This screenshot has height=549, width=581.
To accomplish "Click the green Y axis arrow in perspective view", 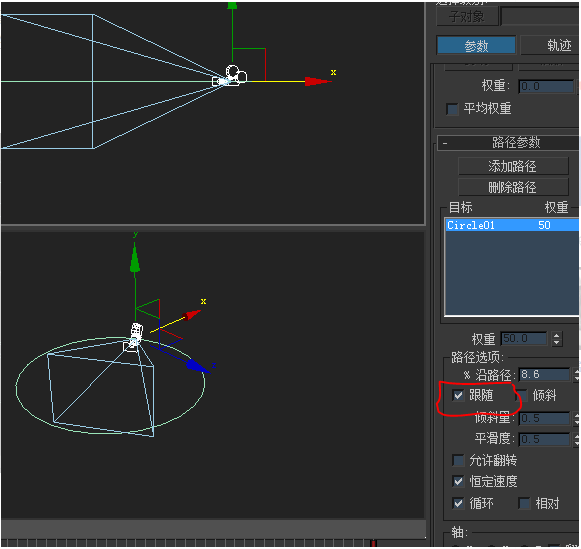I will coord(135,258).
